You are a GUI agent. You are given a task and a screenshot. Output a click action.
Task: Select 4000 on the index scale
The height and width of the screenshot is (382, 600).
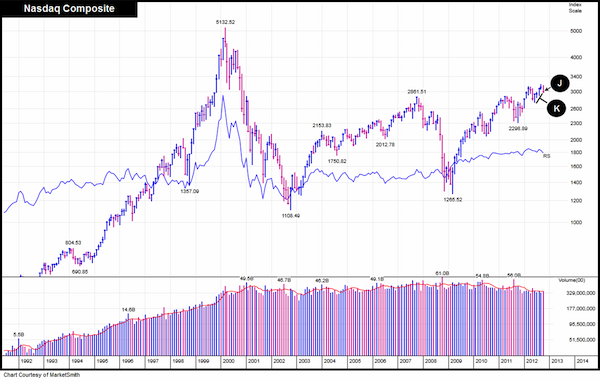(x=576, y=57)
